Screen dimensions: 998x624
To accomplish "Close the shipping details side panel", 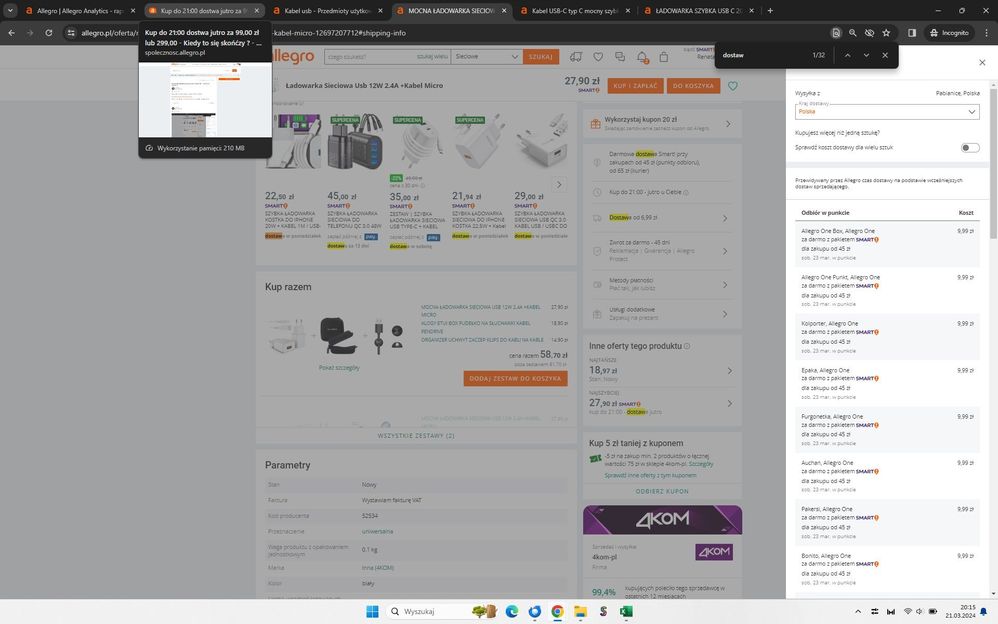I will tap(981, 62).
